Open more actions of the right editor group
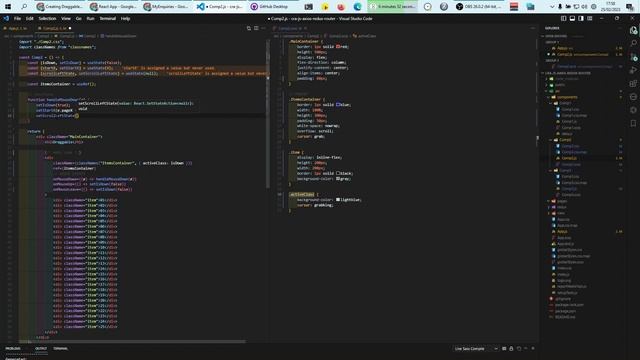640x360 pixels. (x=533, y=28)
